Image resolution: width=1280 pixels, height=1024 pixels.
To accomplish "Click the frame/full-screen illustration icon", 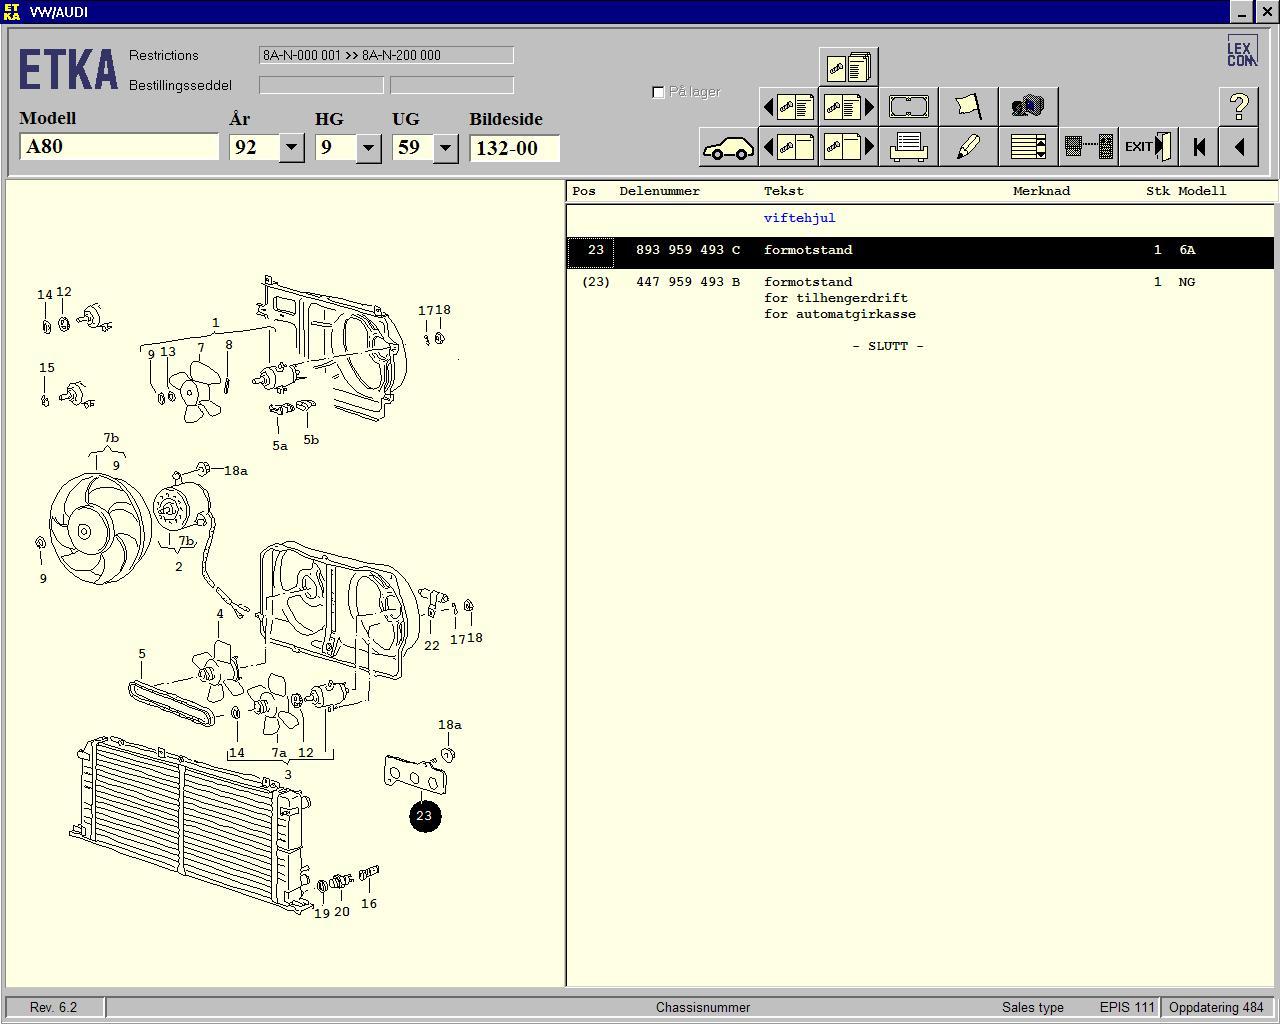I will [x=908, y=107].
